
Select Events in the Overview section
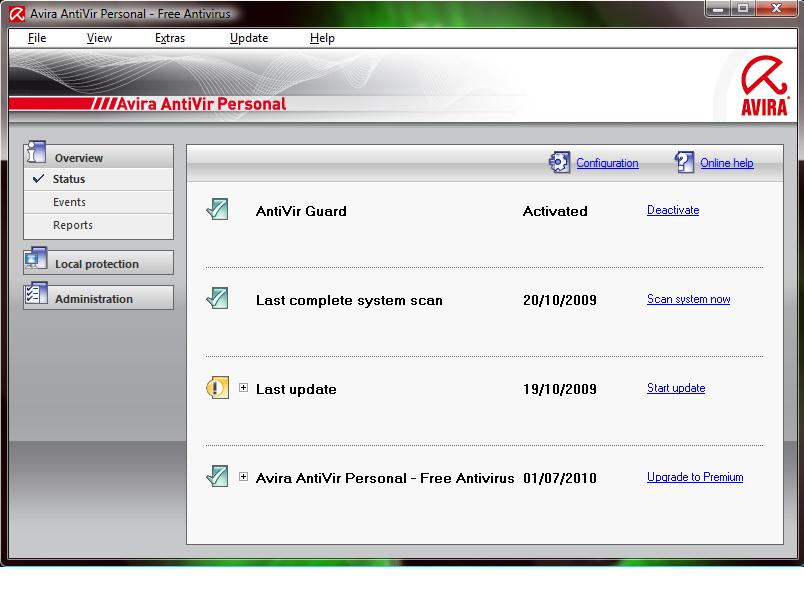coord(98,202)
